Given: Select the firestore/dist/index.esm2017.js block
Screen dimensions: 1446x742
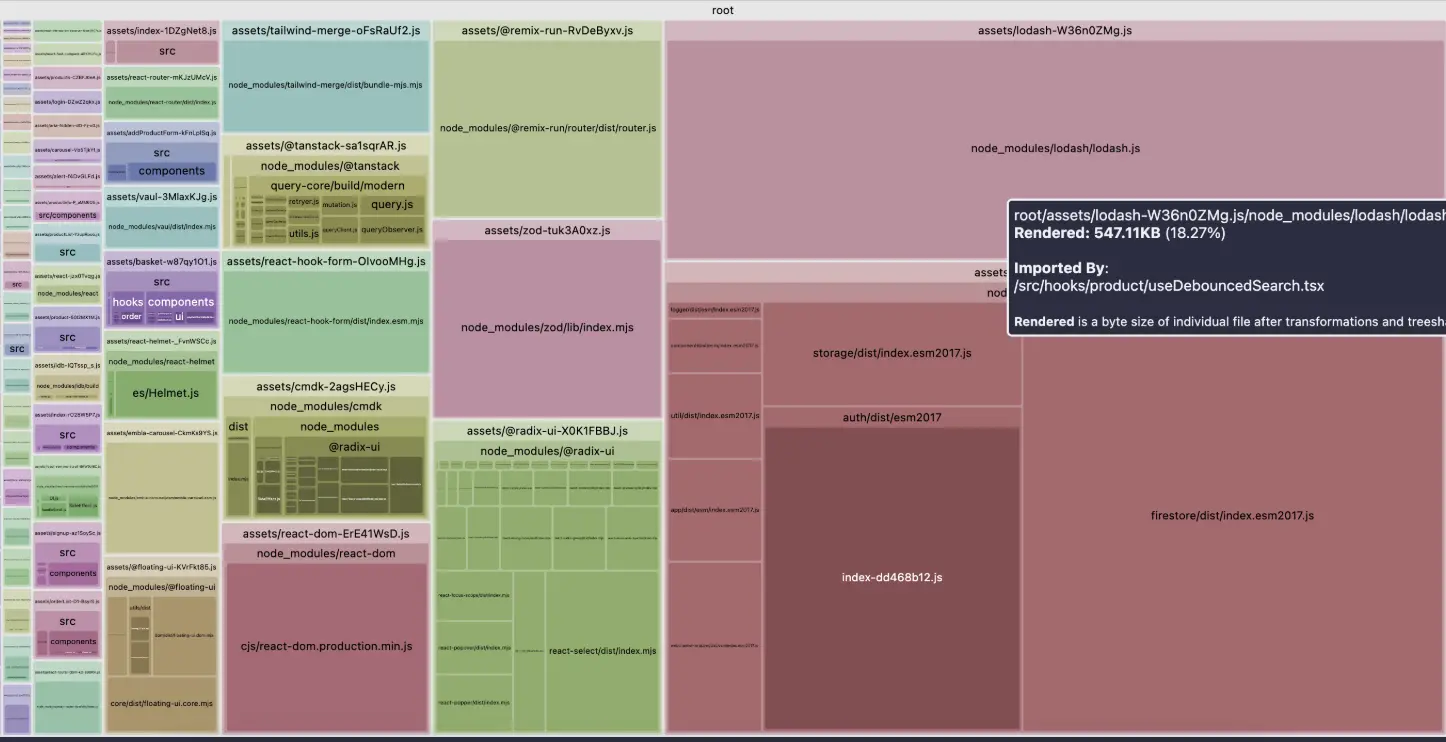Looking at the screenshot, I should pos(1232,516).
